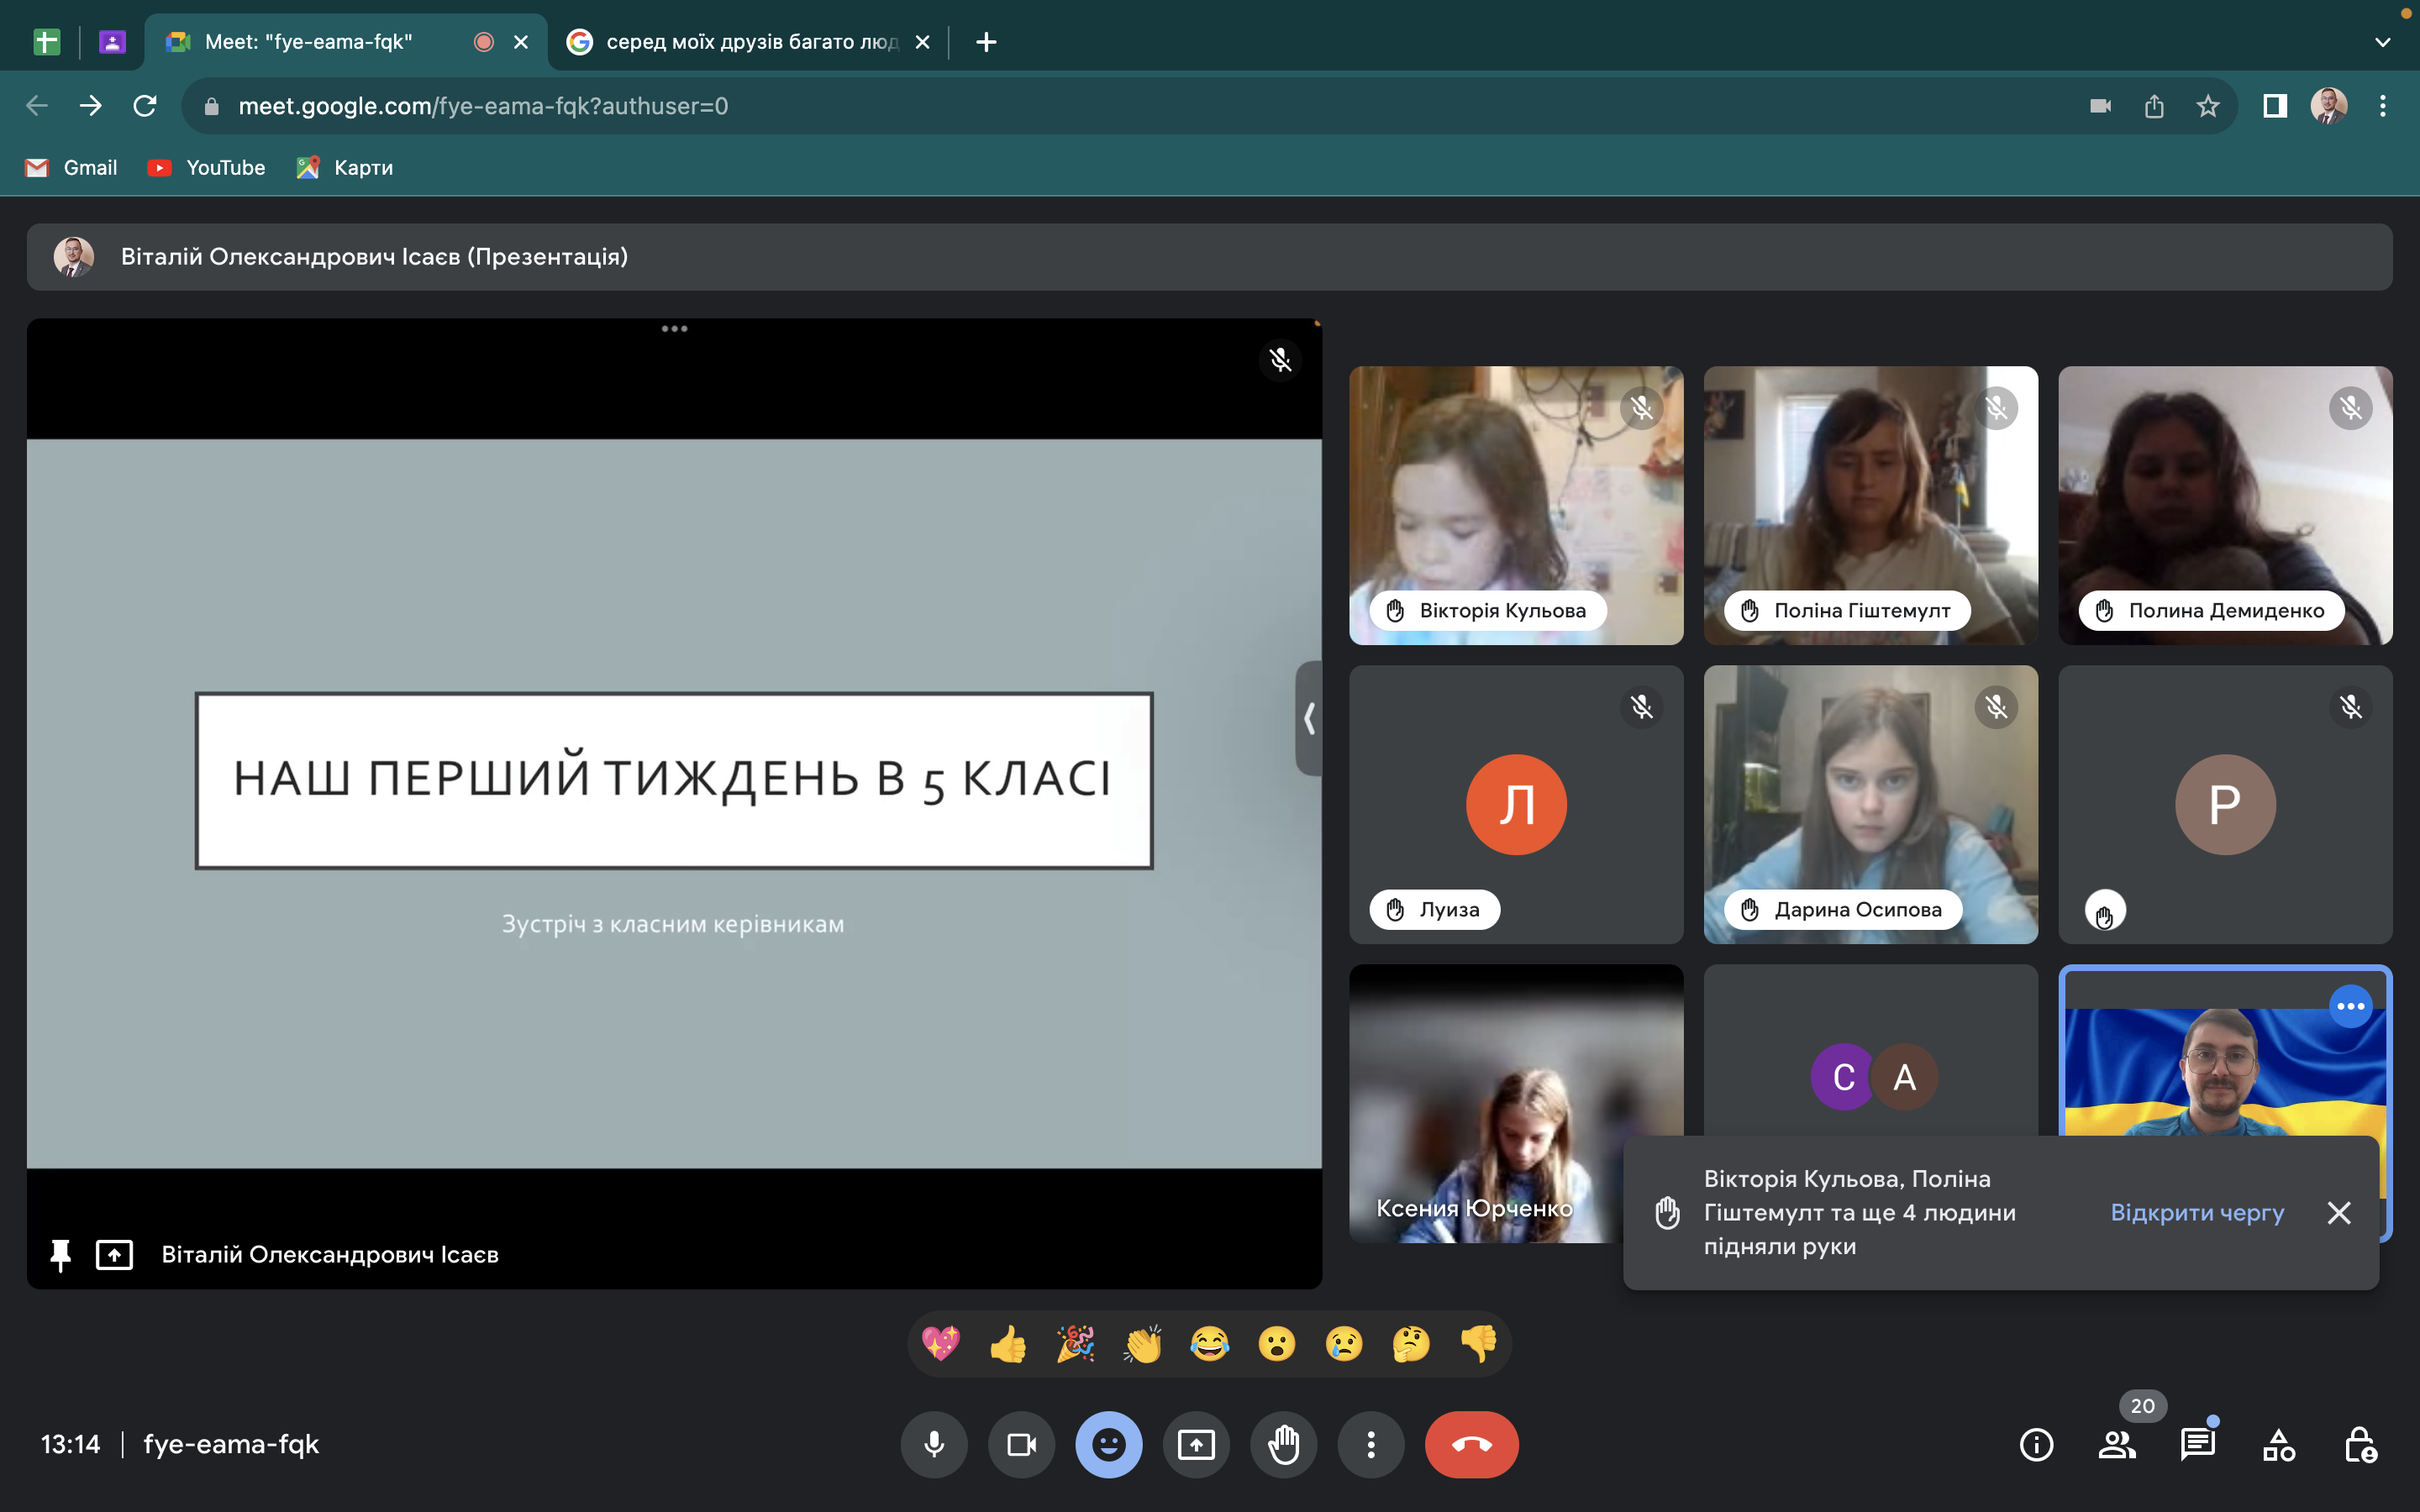
Task: Open the YouTube bookmark
Action: 207,168
